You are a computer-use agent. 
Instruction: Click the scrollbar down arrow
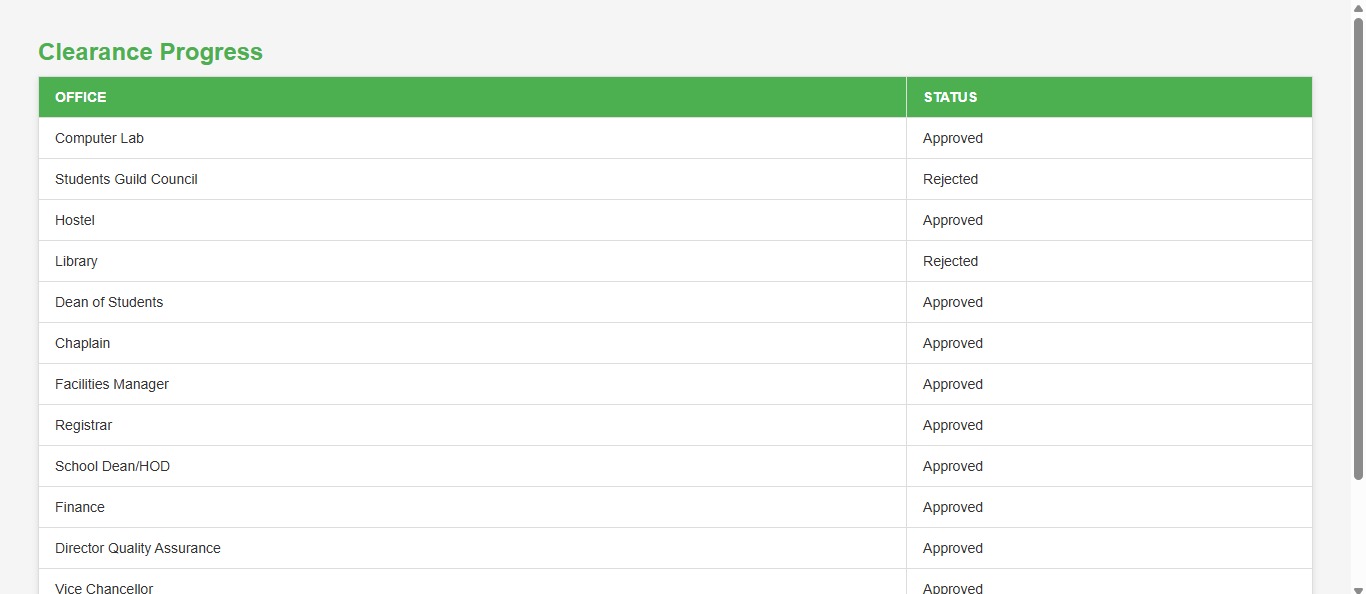1358,586
